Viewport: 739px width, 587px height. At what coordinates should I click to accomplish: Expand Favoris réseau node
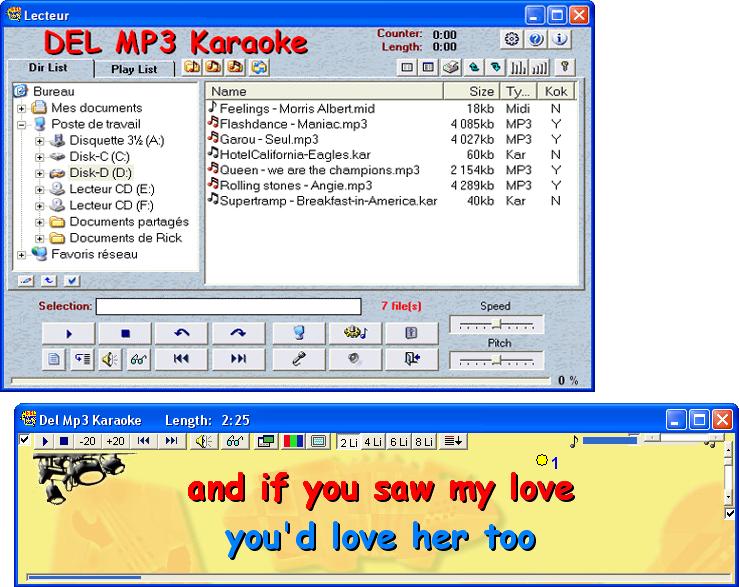21,255
